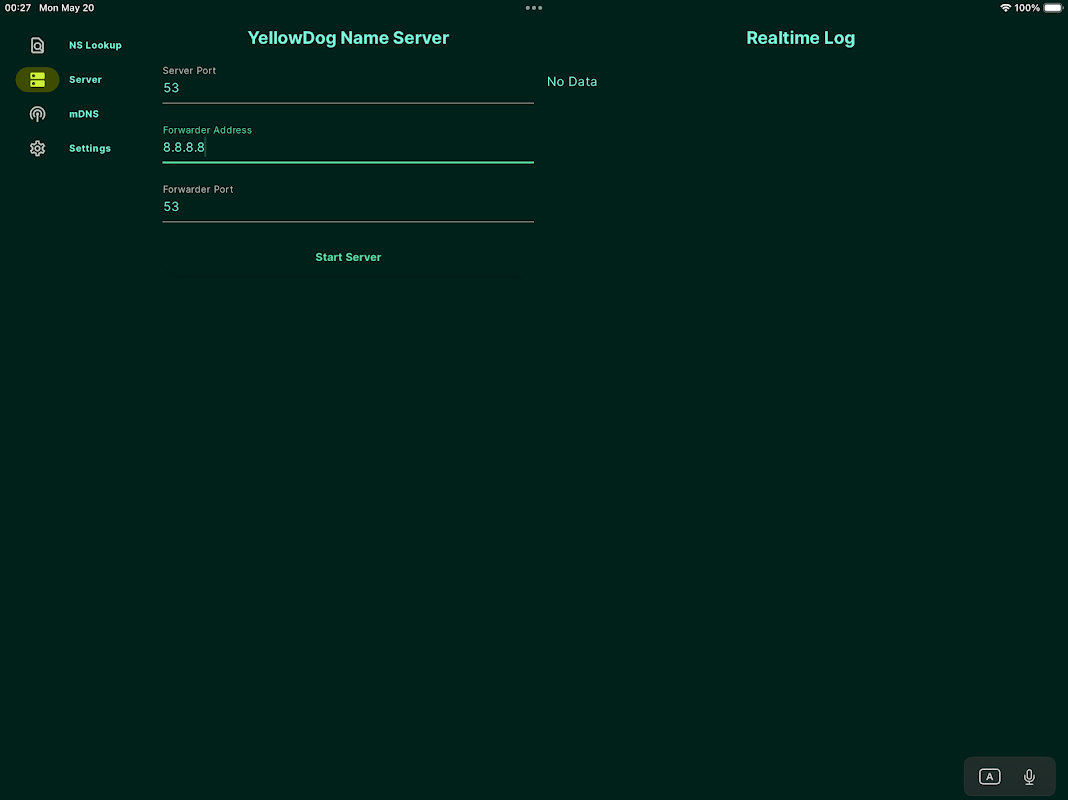This screenshot has height=800, width=1068.
Task: Tap the clock in status bar
Action: [18, 8]
